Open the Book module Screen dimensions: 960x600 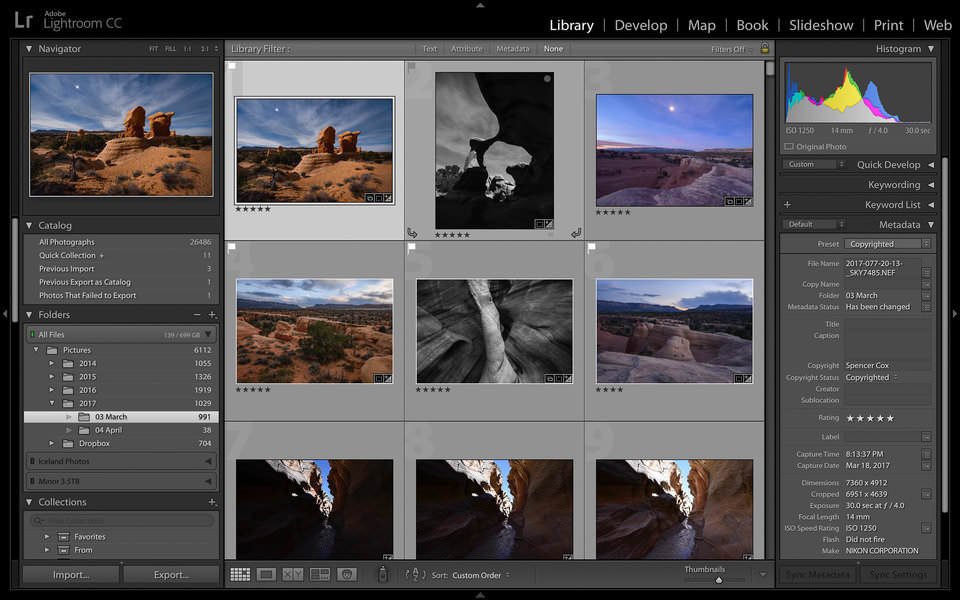pyautogui.click(x=752, y=25)
